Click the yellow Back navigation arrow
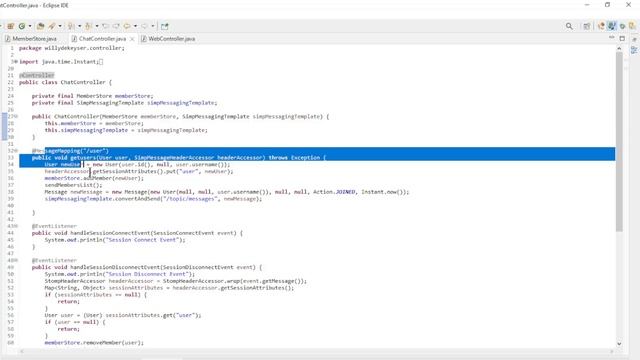The height and width of the screenshot is (360, 640). click(127, 26)
